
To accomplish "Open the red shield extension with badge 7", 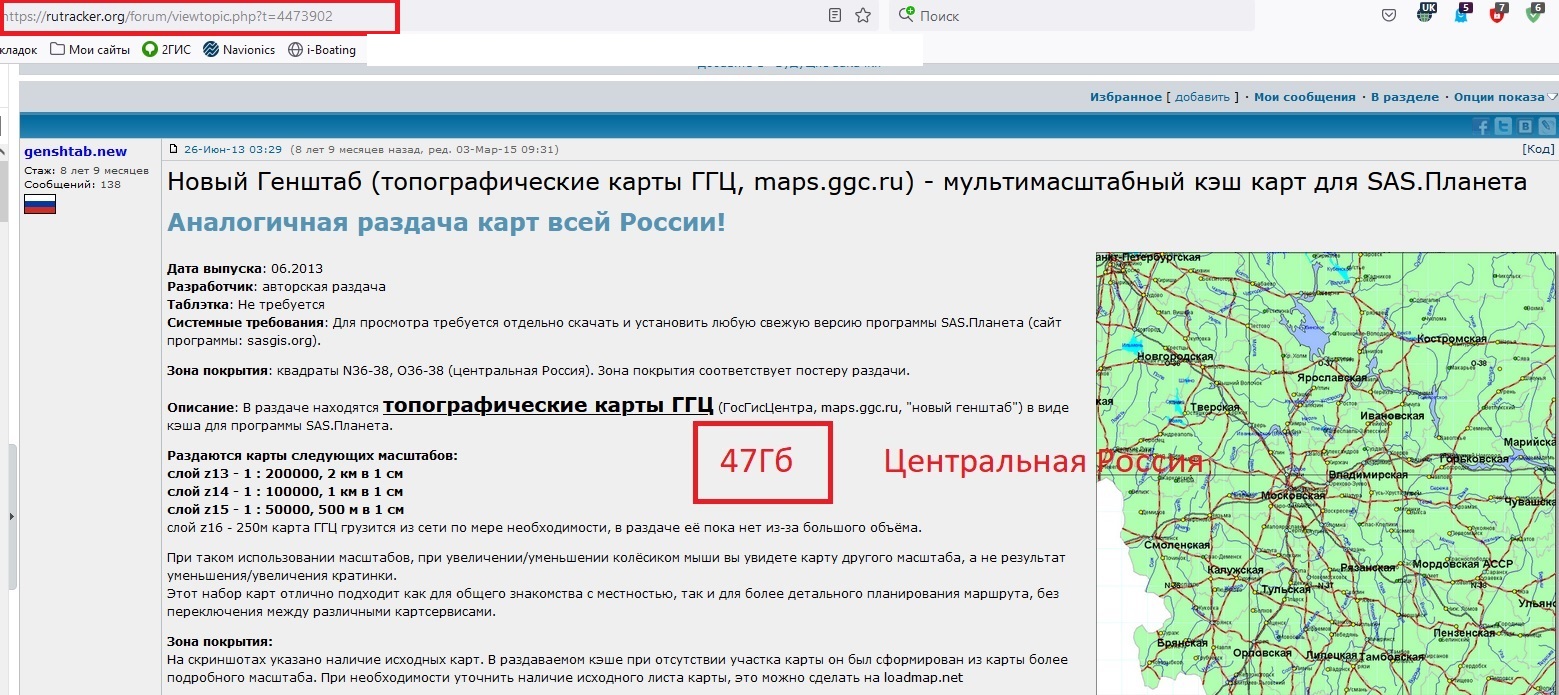I will click(x=1496, y=15).
